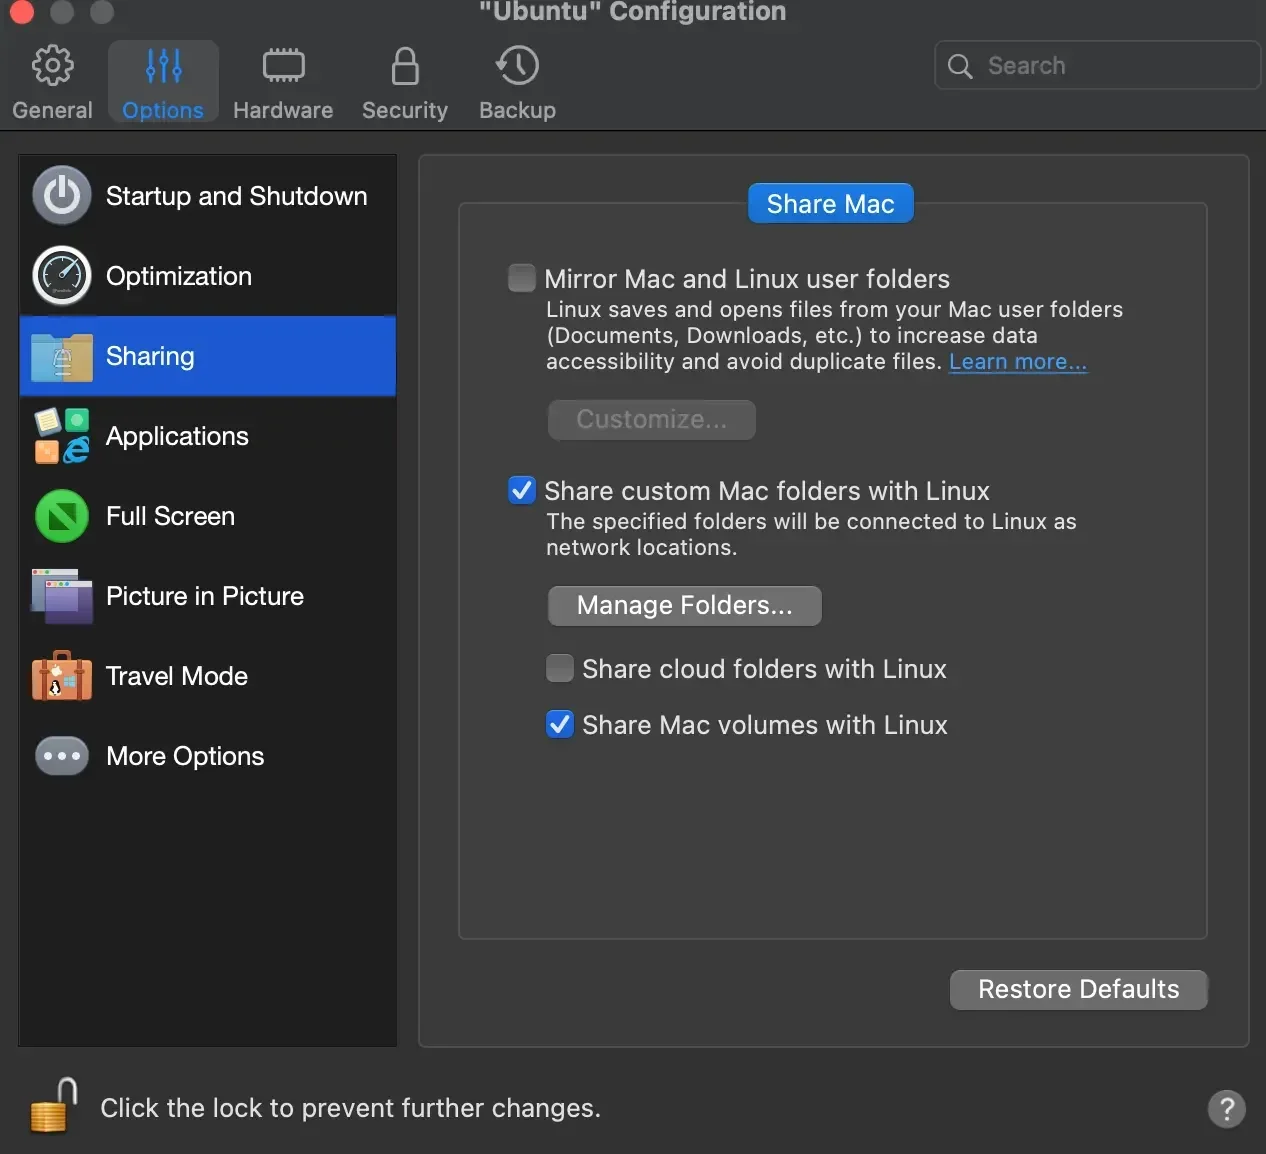
Task: Click the More Options ellipsis icon
Action: [62, 756]
